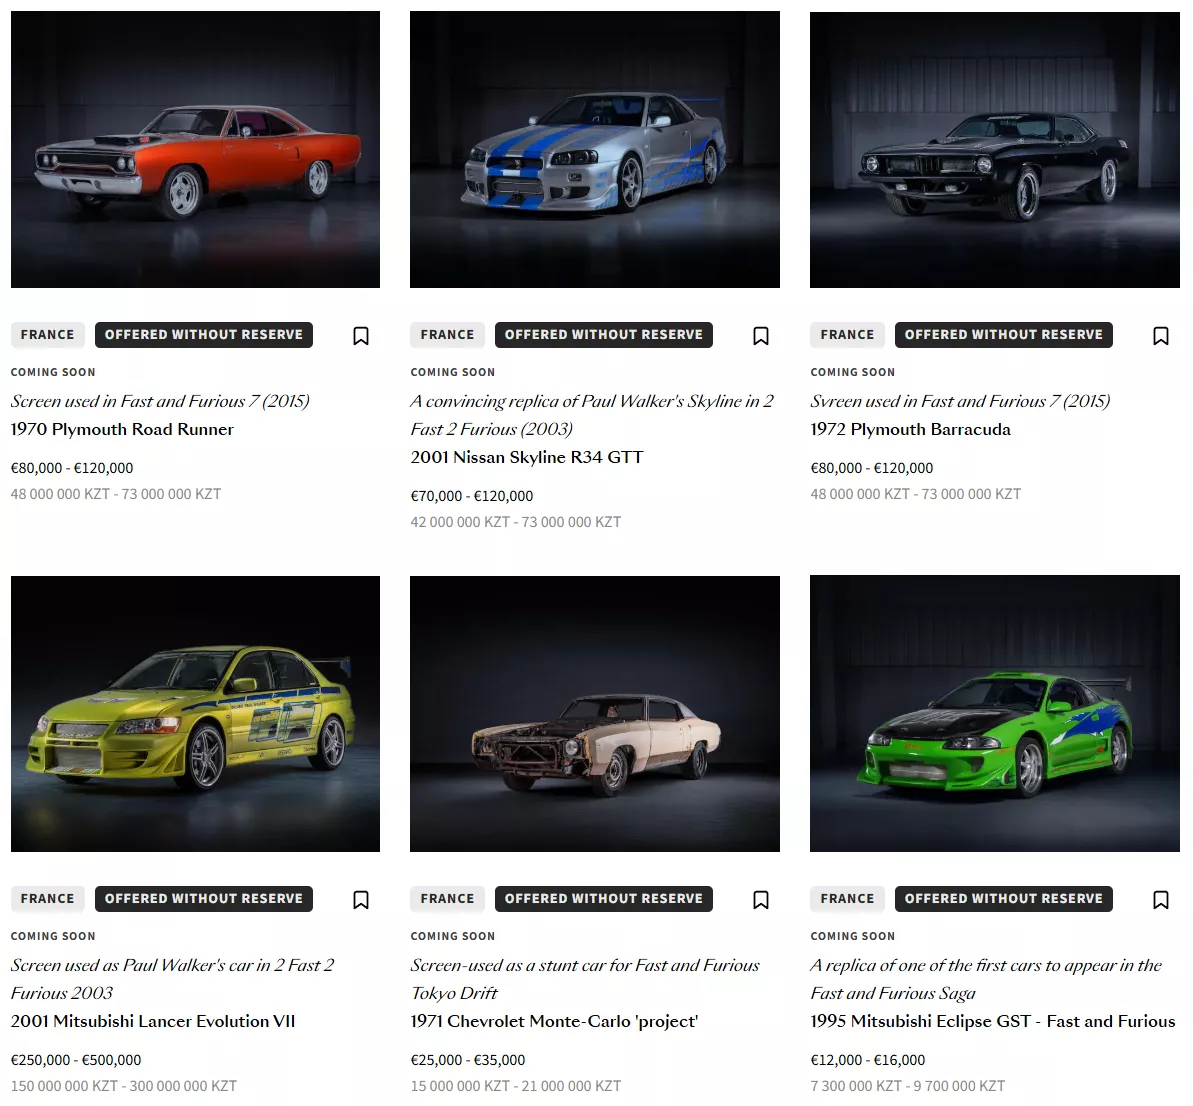Image resolution: width=1193 pixels, height=1106 pixels.
Task: Bookmark the Mitsubishi Lancer Evolution VII lot
Action: pyautogui.click(x=361, y=900)
